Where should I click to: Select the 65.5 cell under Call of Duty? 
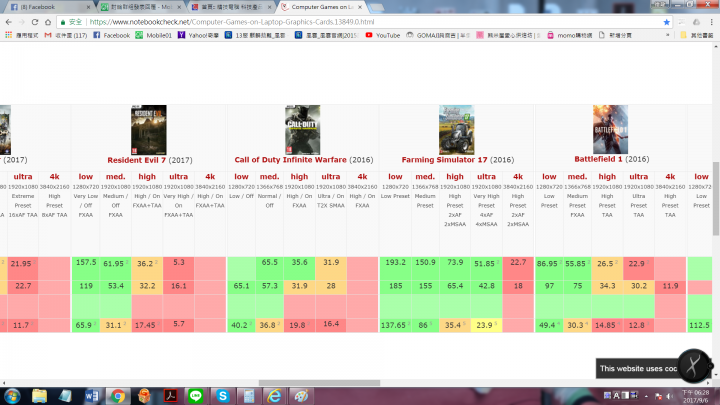click(x=270, y=268)
